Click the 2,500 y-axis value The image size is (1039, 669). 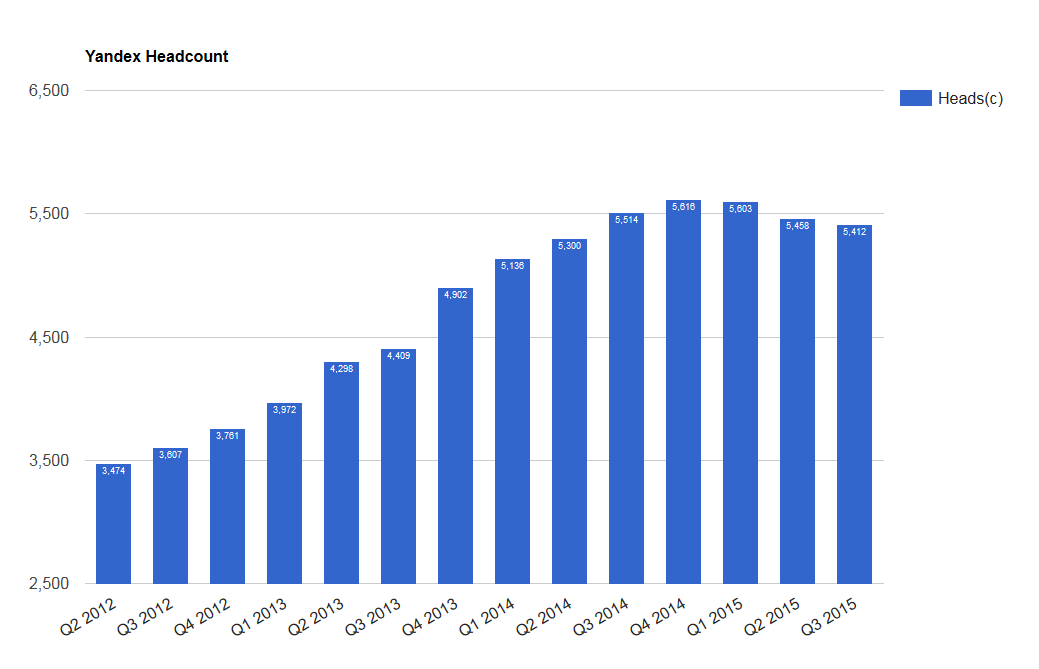[x=49, y=584]
